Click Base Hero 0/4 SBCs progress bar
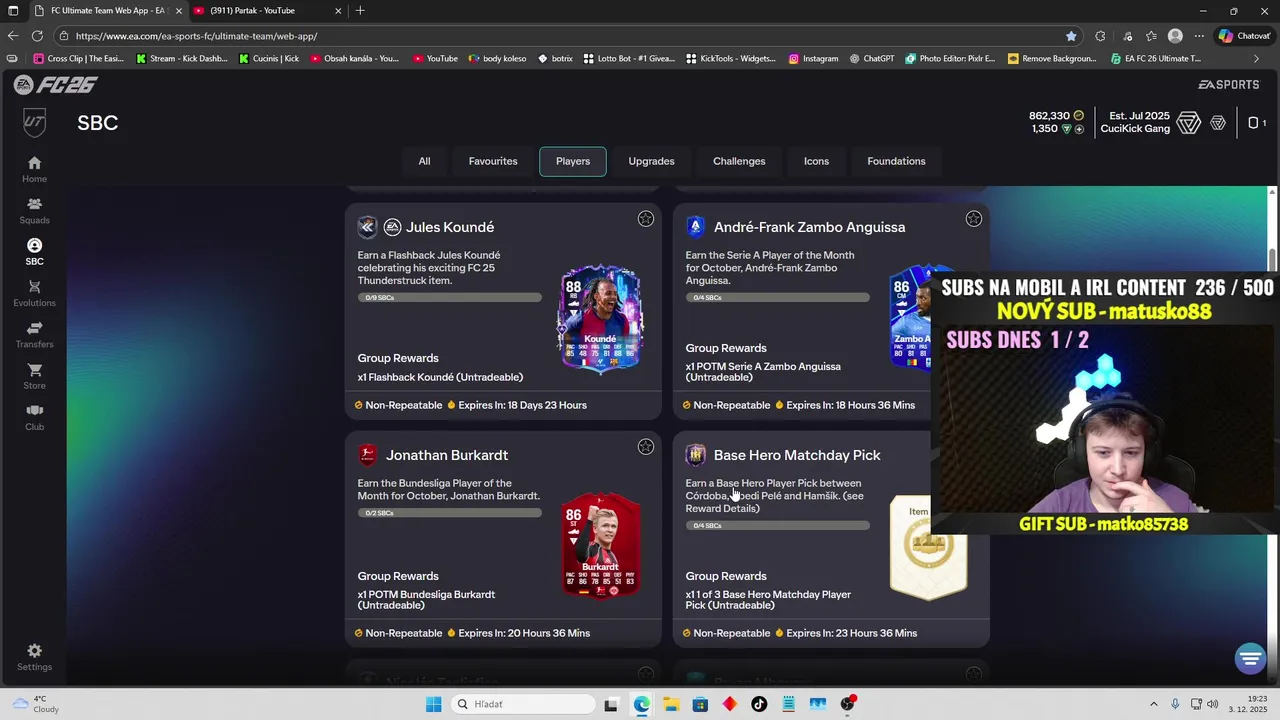Image resolution: width=1280 pixels, height=720 pixels. pos(777,526)
